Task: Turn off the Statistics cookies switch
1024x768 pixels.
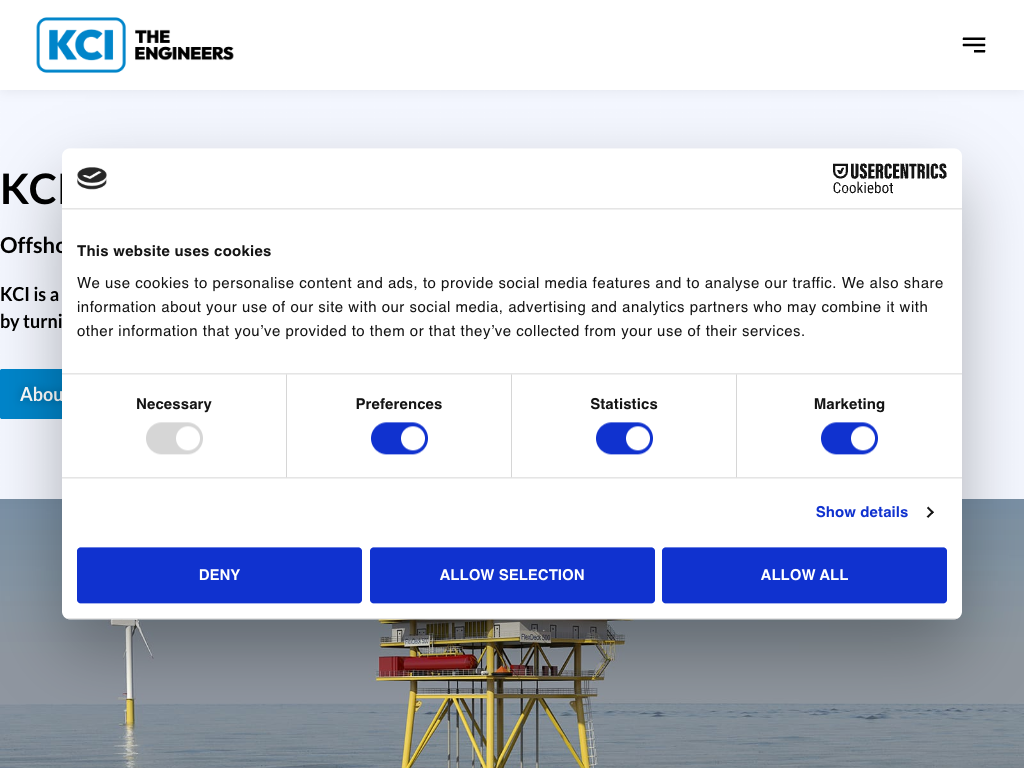Action: (x=624, y=438)
